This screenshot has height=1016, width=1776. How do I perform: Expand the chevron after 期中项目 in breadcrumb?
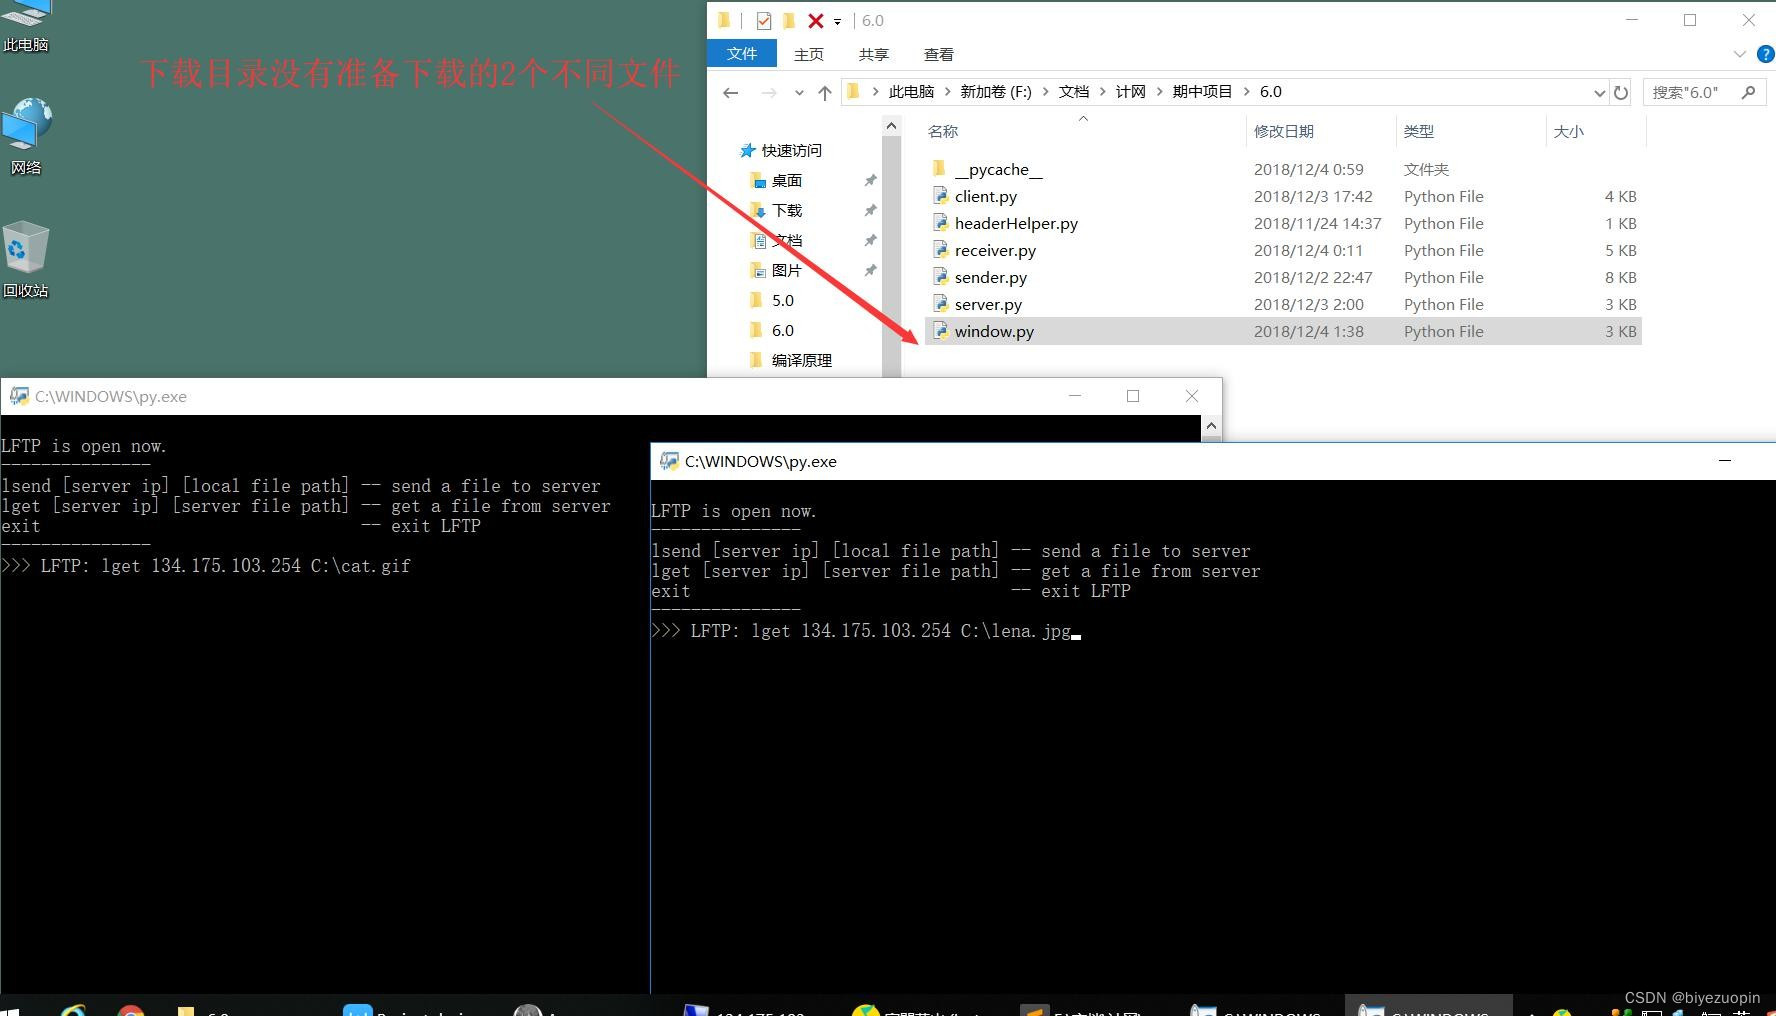click(1247, 92)
